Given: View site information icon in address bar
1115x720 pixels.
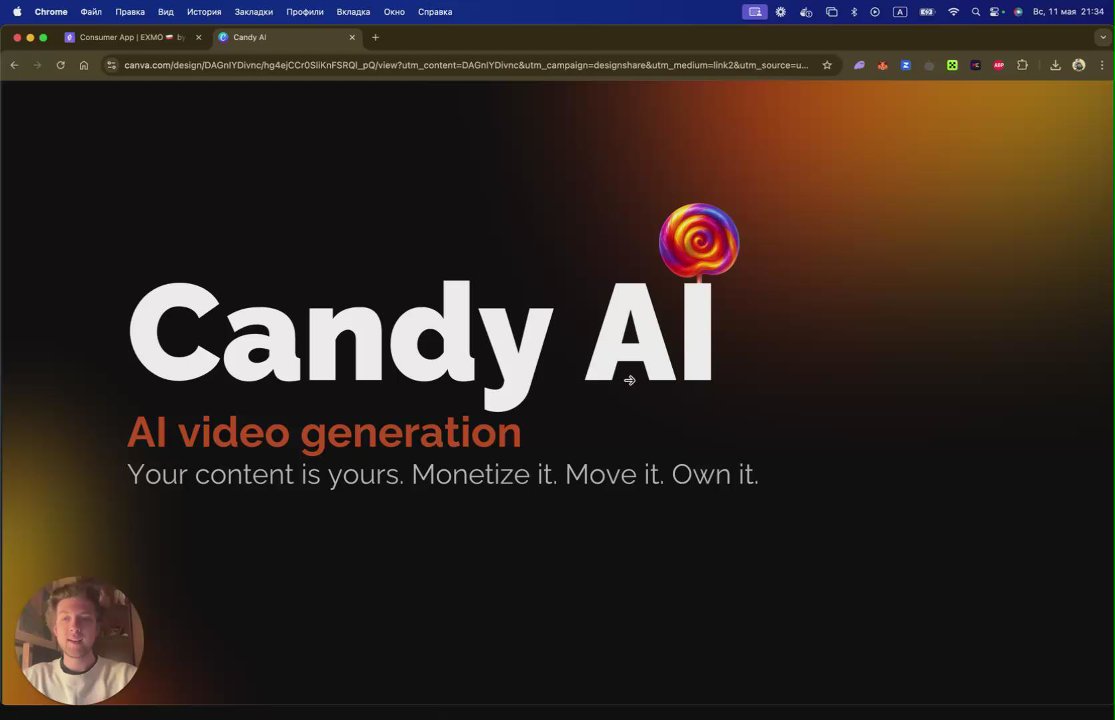Looking at the screenshot, I should point(111,65).
